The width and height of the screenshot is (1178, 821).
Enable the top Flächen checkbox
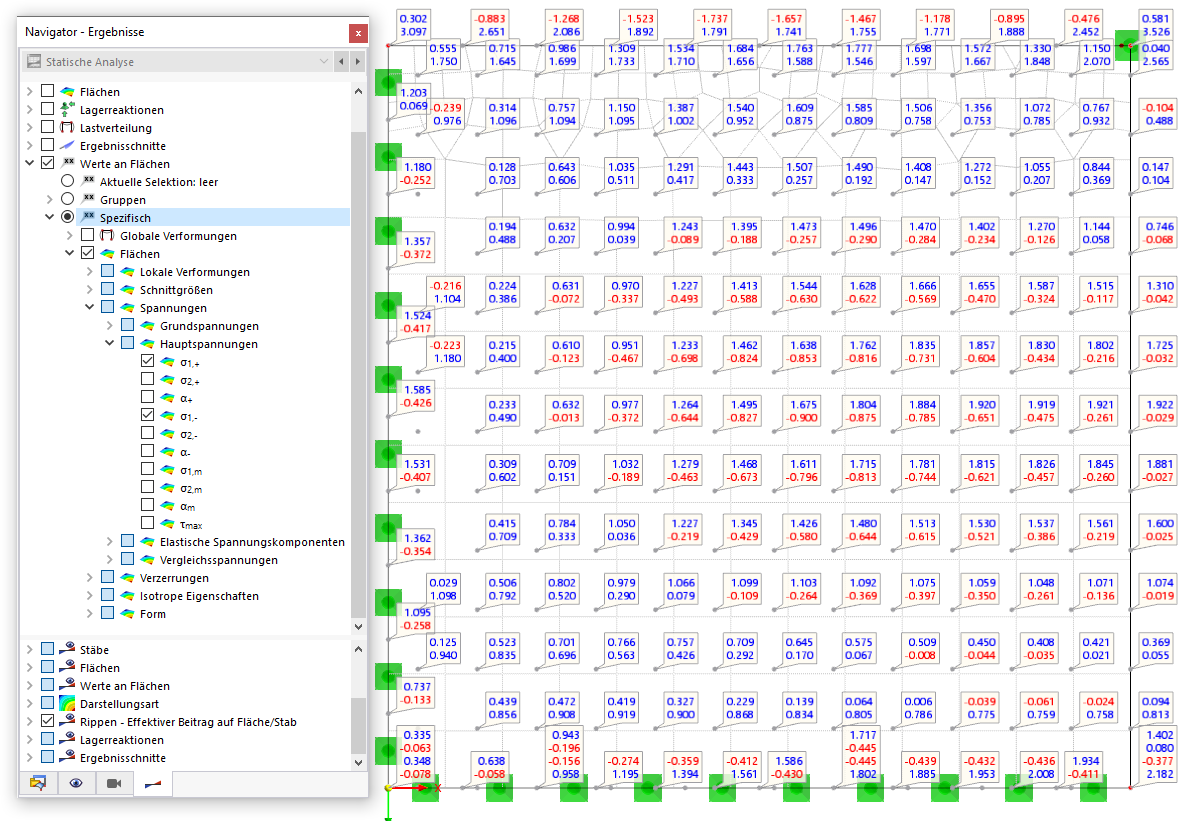pos(47,91)
